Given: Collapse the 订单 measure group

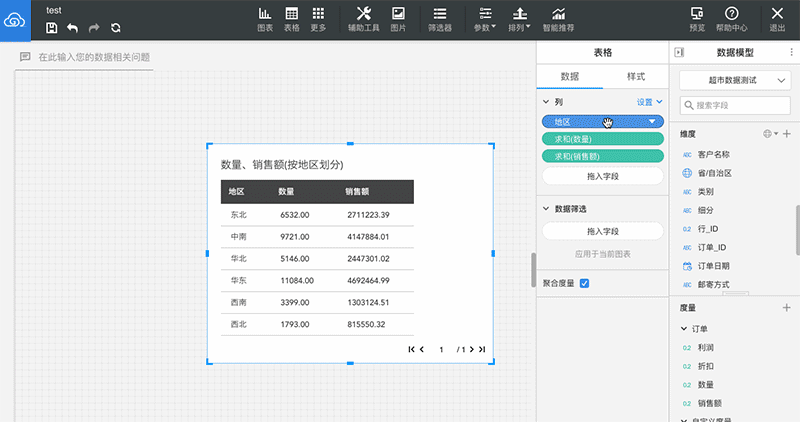Looking at the screenshot, I should click(684, 329).
